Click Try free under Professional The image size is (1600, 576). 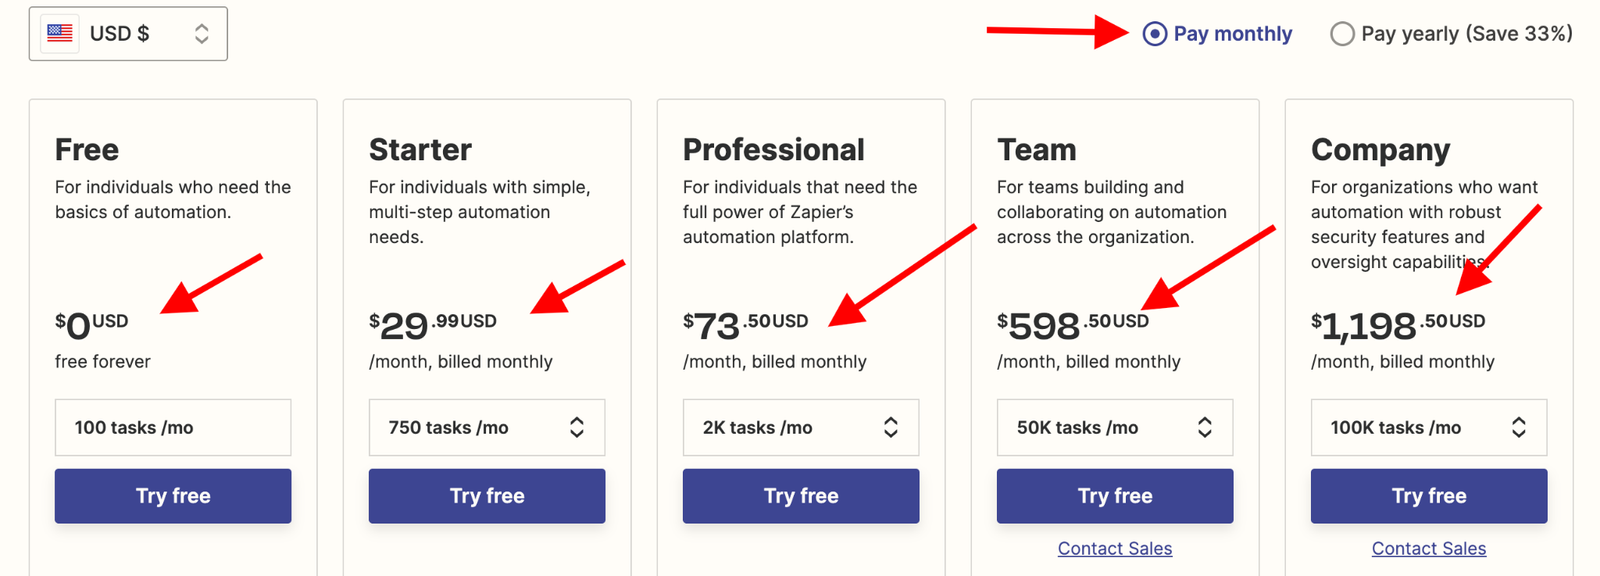click(801, 496)
